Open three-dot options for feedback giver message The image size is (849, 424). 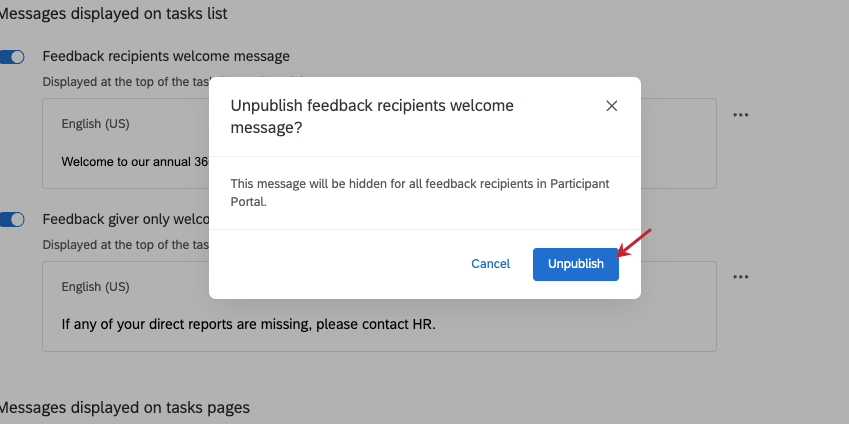740,277
